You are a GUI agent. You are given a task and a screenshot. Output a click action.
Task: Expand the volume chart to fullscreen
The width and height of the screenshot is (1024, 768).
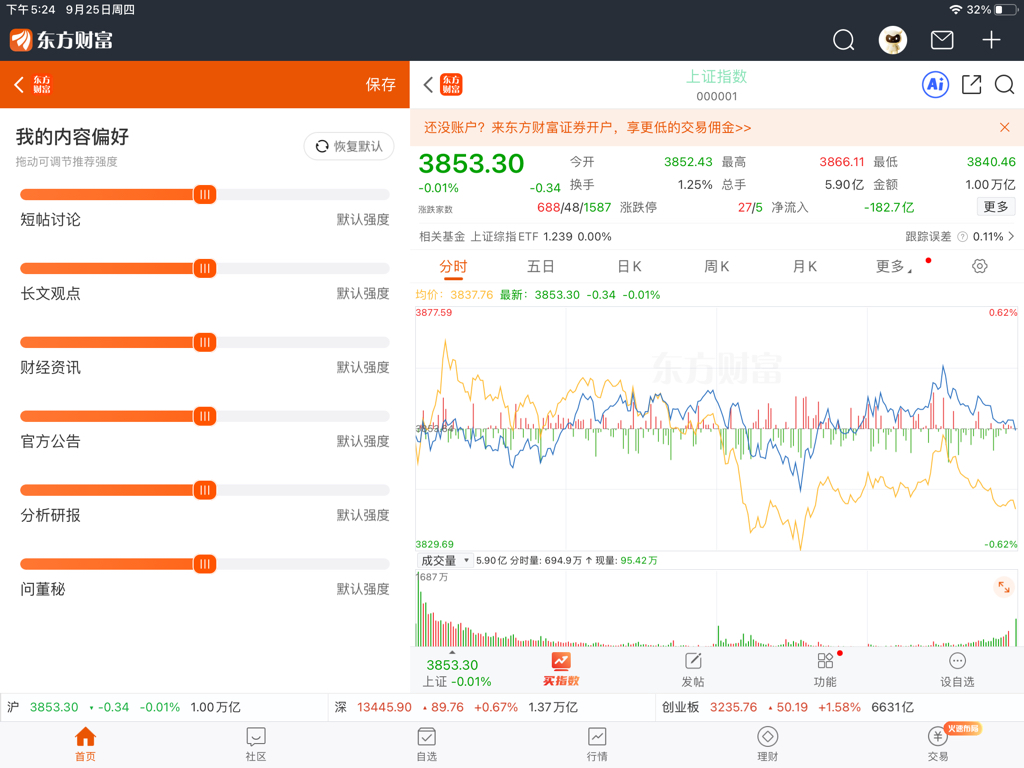(1003, 587)
